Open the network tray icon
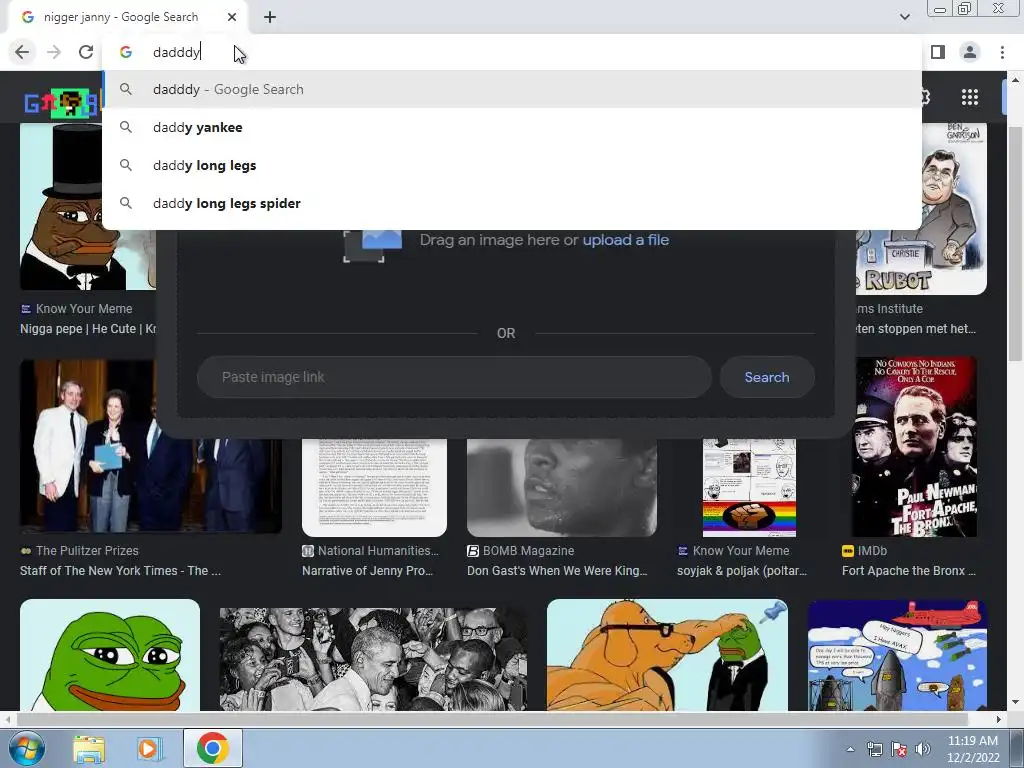The width and height of the screenshot is (1024, 768). coord(874,749)
